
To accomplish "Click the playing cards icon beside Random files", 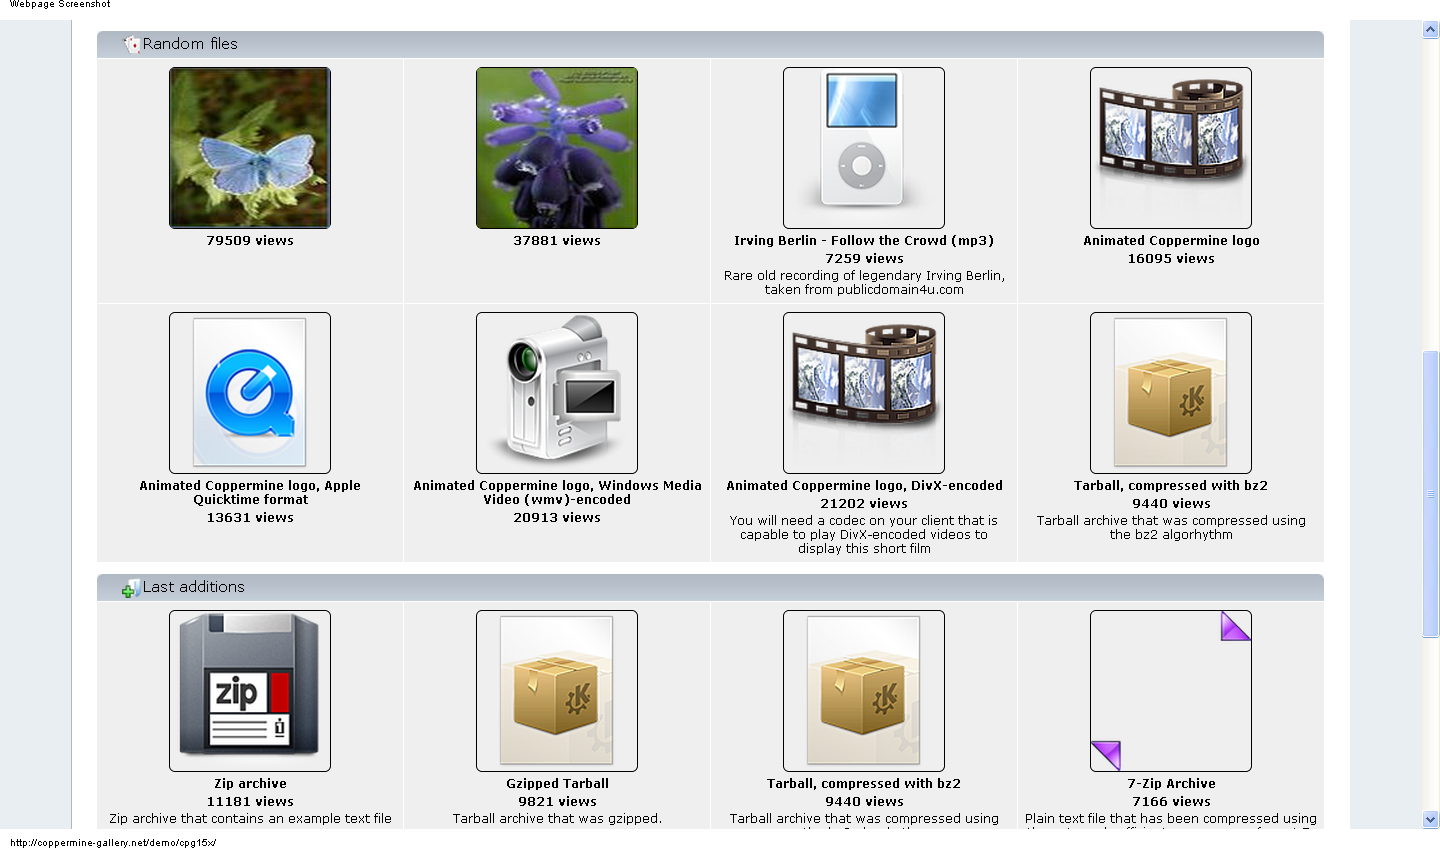I will click(x=130, y=44).
